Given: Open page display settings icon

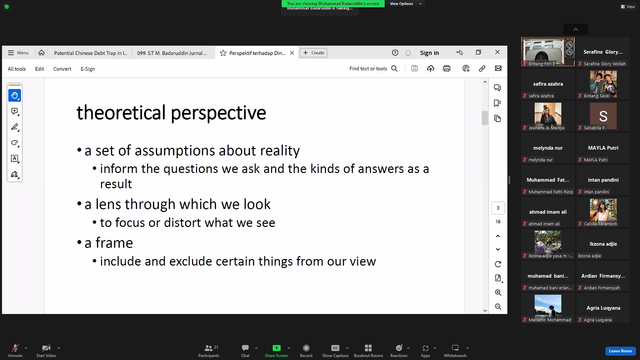Looking at the screenshot, I should click(x=498, y=278).
